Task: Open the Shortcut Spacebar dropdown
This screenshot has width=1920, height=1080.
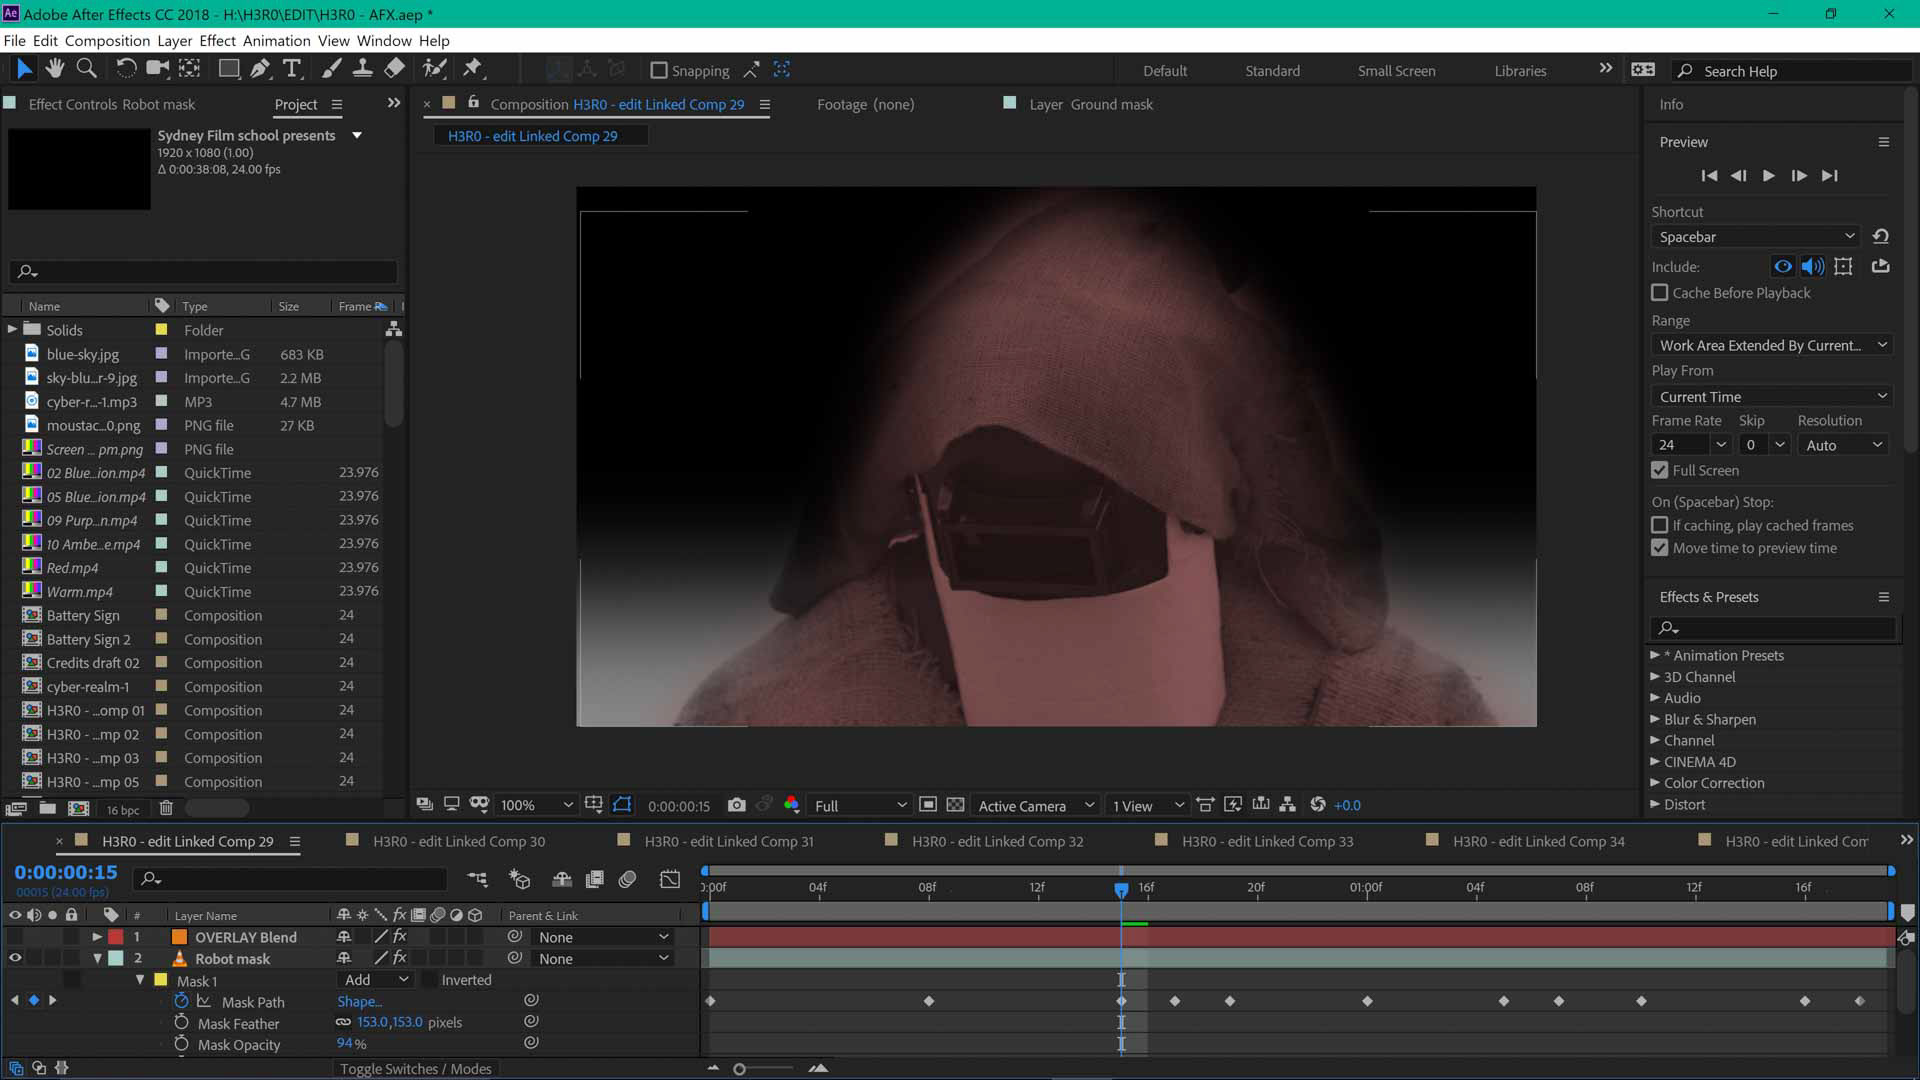Action: pyautogui.click(x=1756, y=237)
